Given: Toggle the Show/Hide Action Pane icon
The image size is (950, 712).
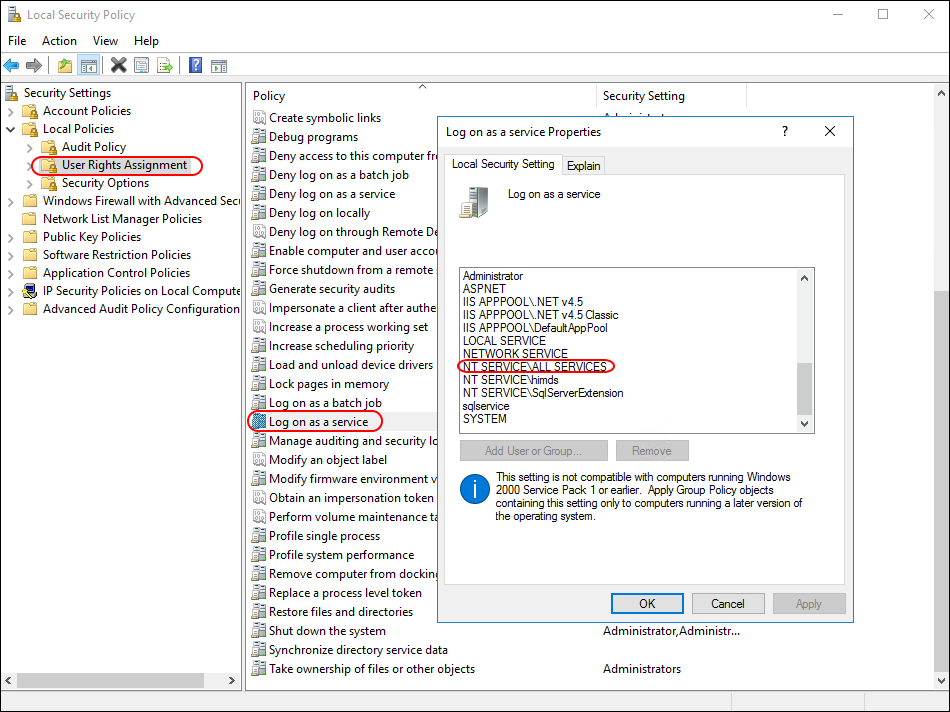Looking at the screenshot, I should coord(218,66).
